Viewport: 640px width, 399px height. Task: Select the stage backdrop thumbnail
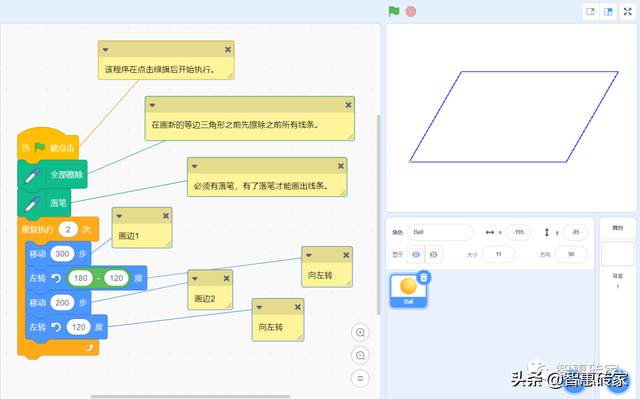point(618,254)
